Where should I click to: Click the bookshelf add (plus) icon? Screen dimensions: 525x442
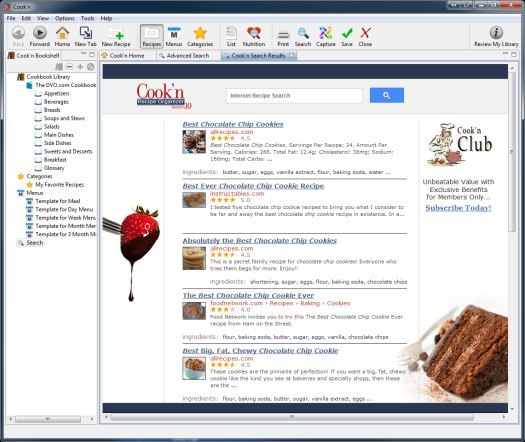pyautogui.click(x=80, y=67)
